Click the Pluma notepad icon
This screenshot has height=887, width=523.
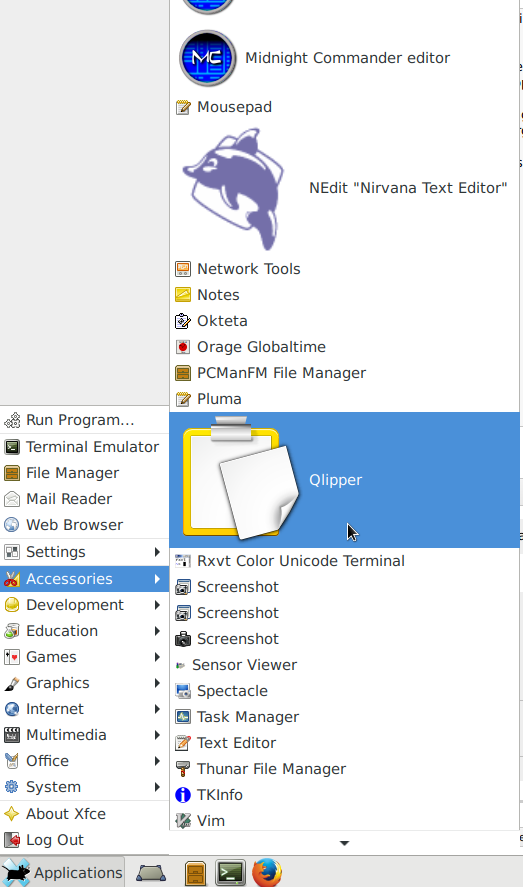click(183, 399)
